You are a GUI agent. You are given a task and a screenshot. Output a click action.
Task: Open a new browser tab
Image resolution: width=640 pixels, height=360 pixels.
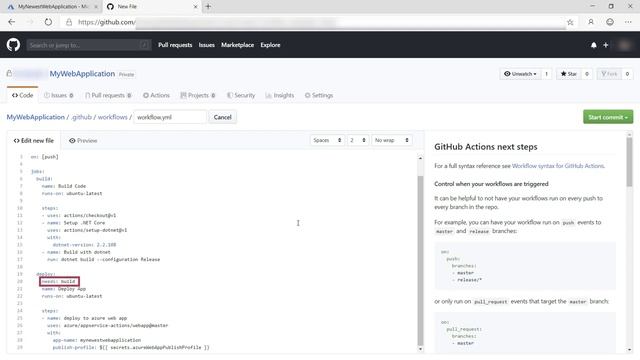coord(208,6)
